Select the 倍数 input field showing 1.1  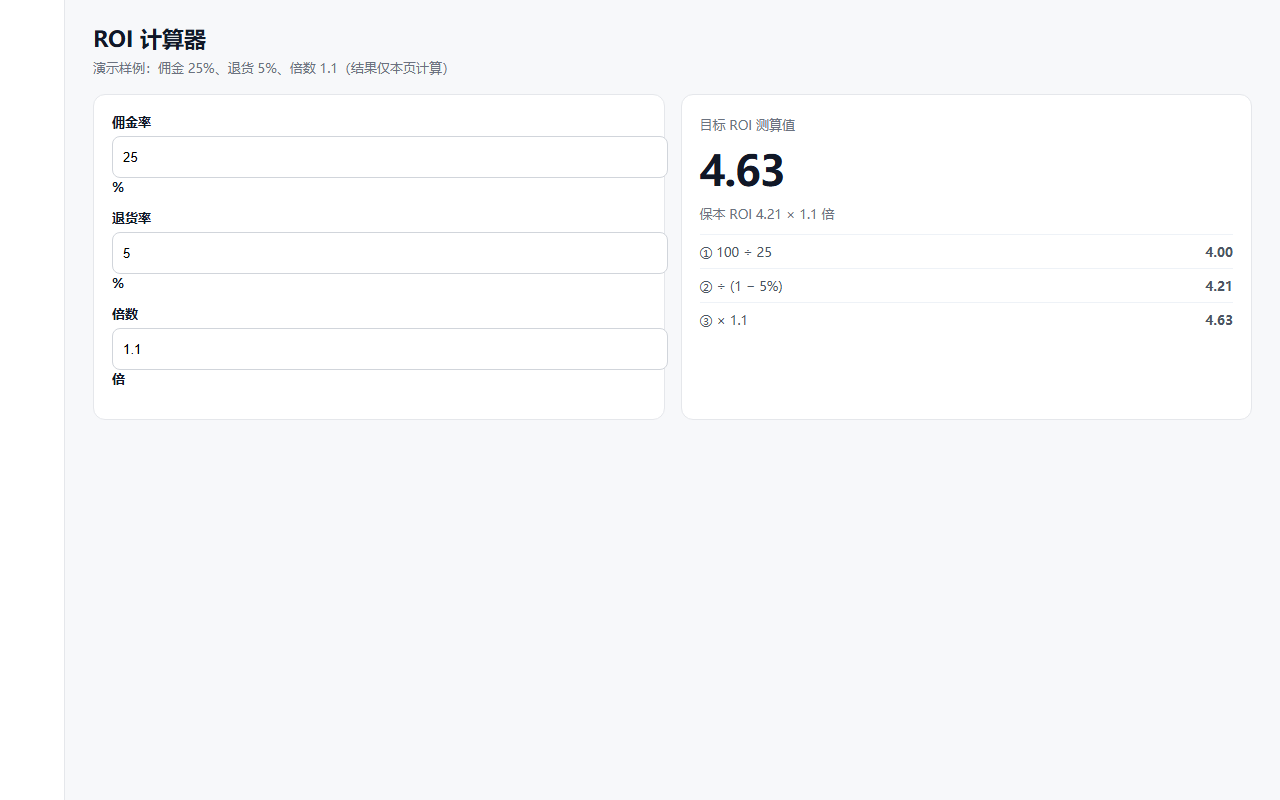point(389,349)
